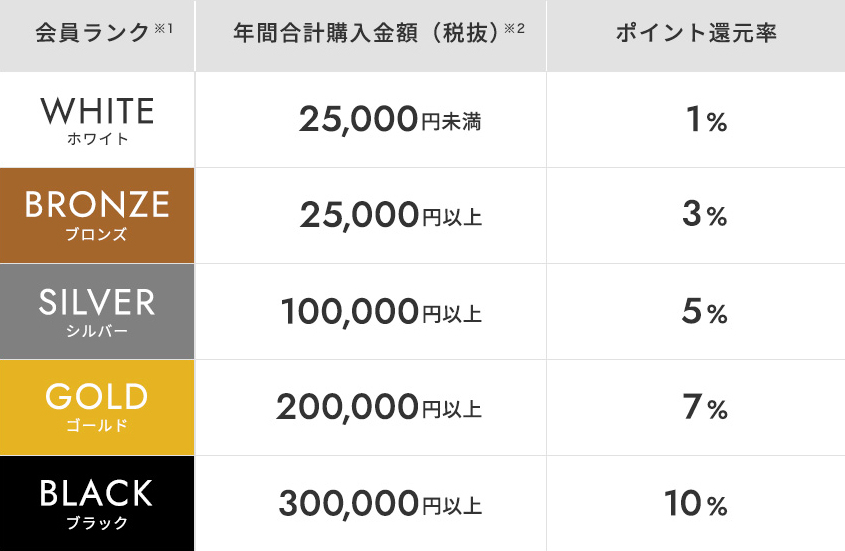Click the 年間合計購入金額 column header
This screenshot has height=551, width=845.
(x=364, y=33)
